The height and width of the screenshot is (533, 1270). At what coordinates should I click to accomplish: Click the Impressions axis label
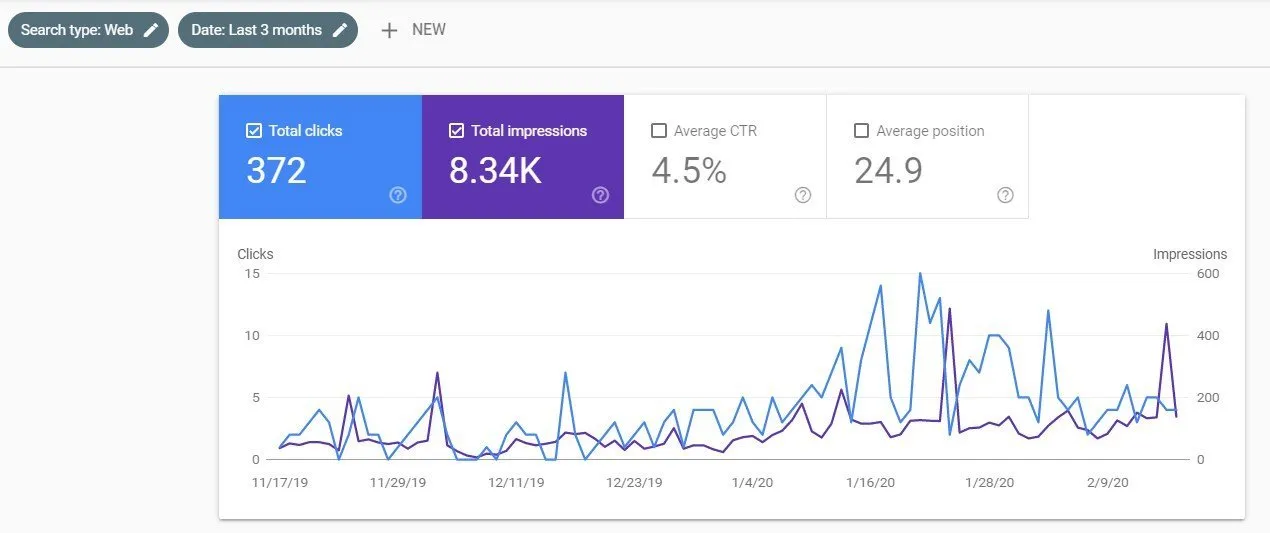[x=1190, y=254]
